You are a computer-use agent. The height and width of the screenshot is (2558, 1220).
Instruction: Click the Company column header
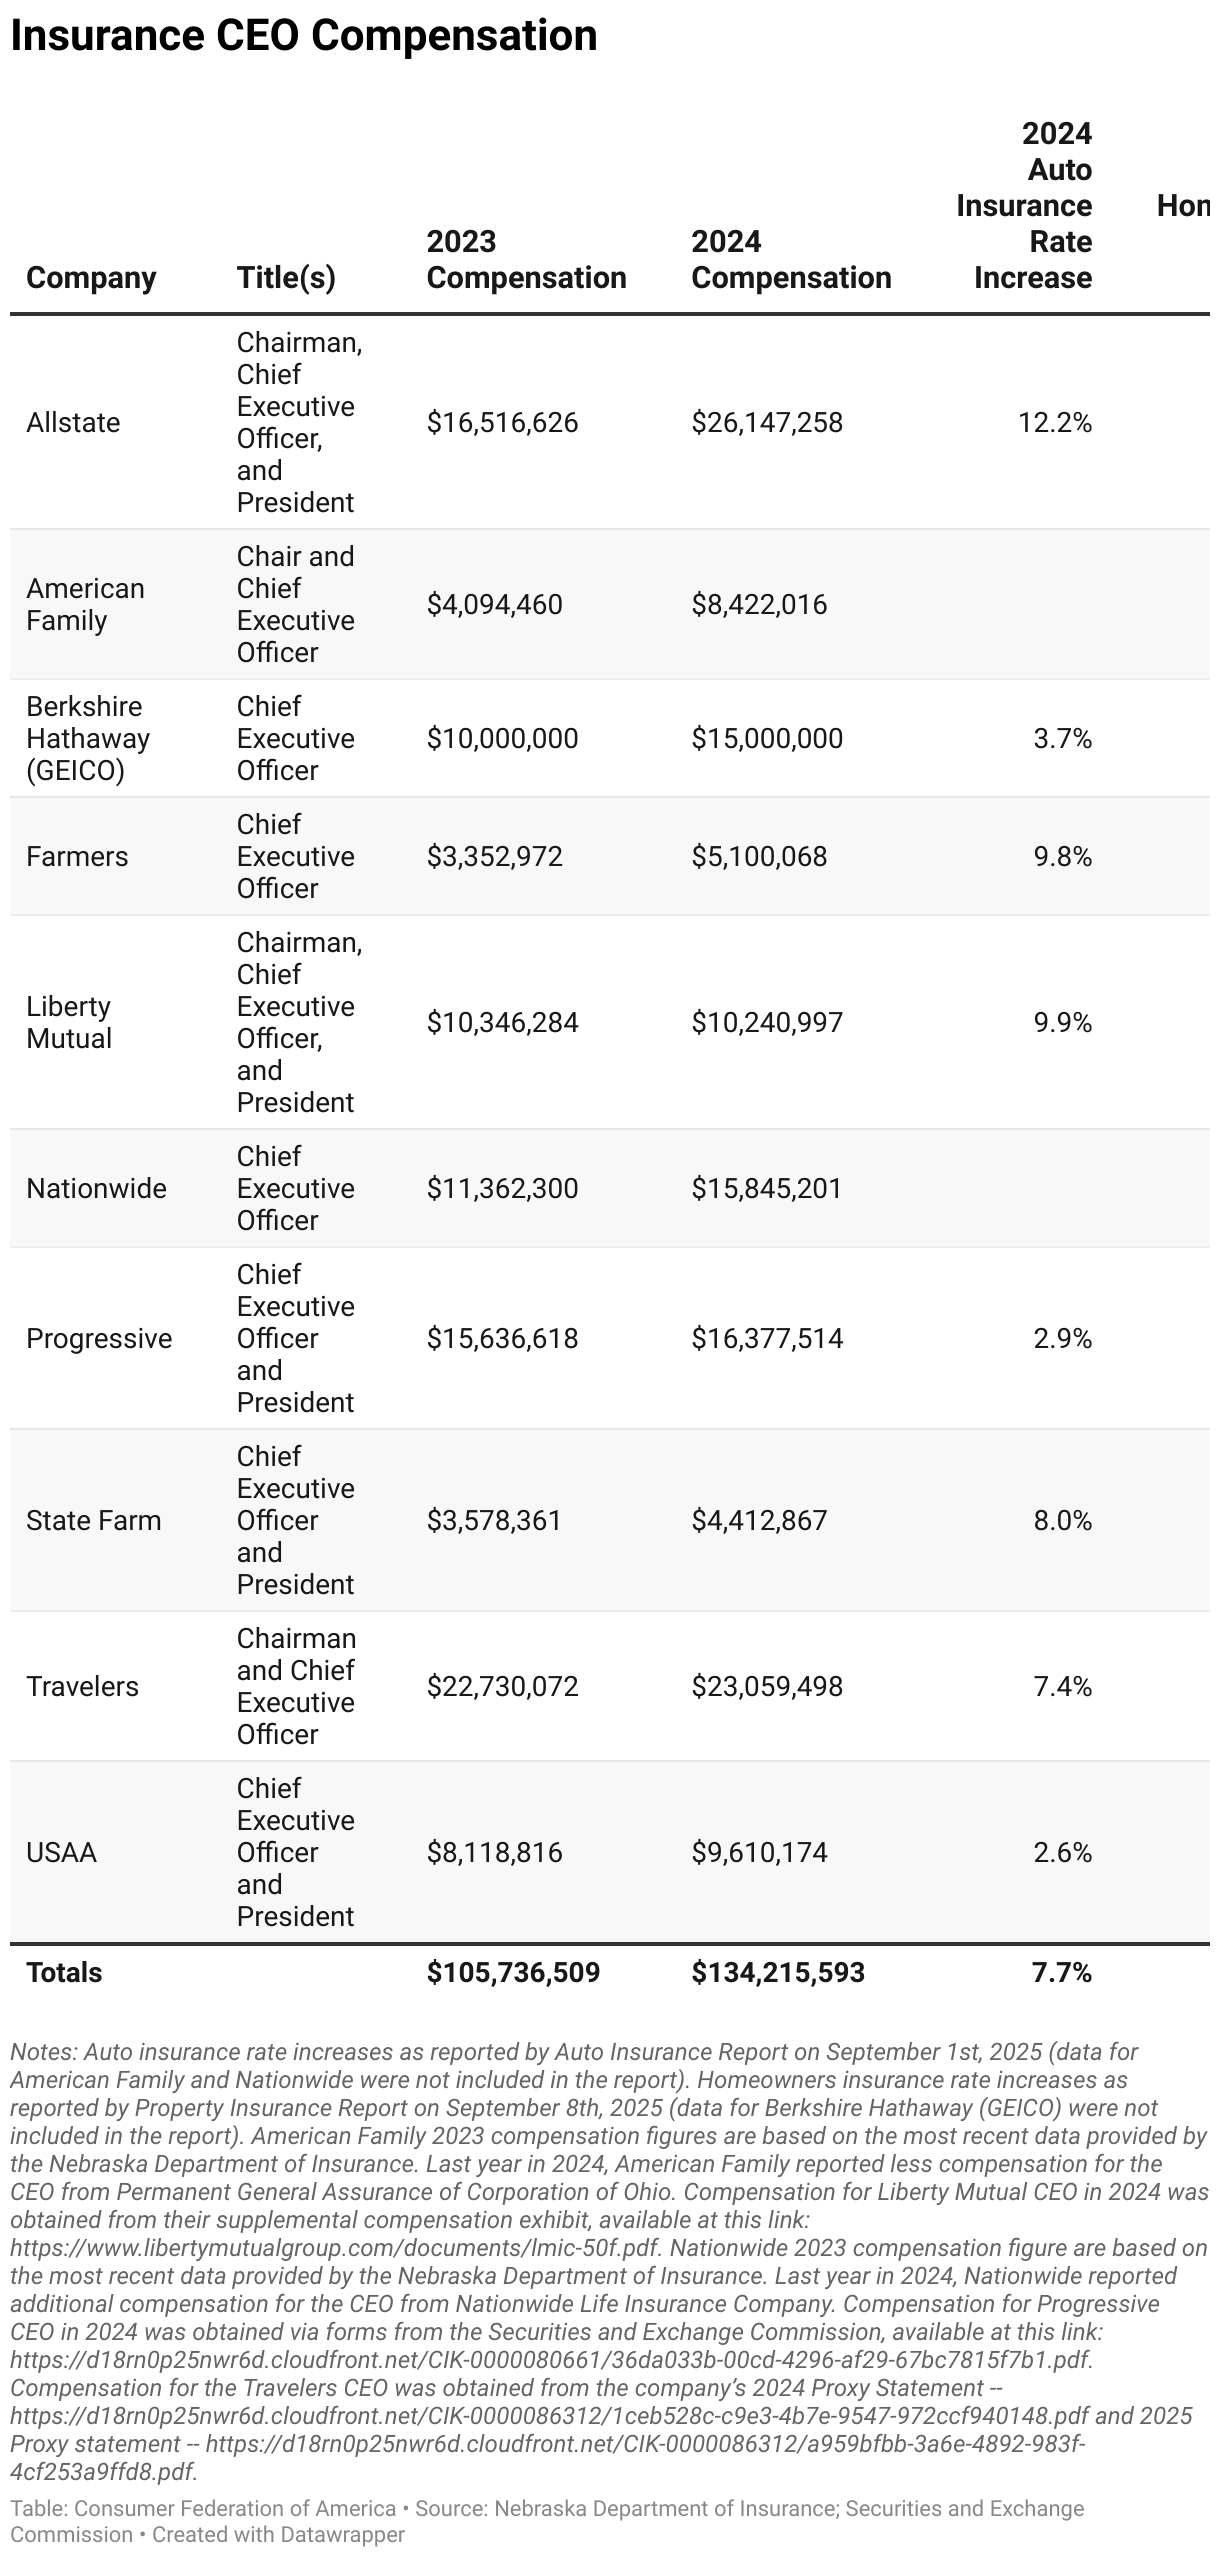[91, 278]
